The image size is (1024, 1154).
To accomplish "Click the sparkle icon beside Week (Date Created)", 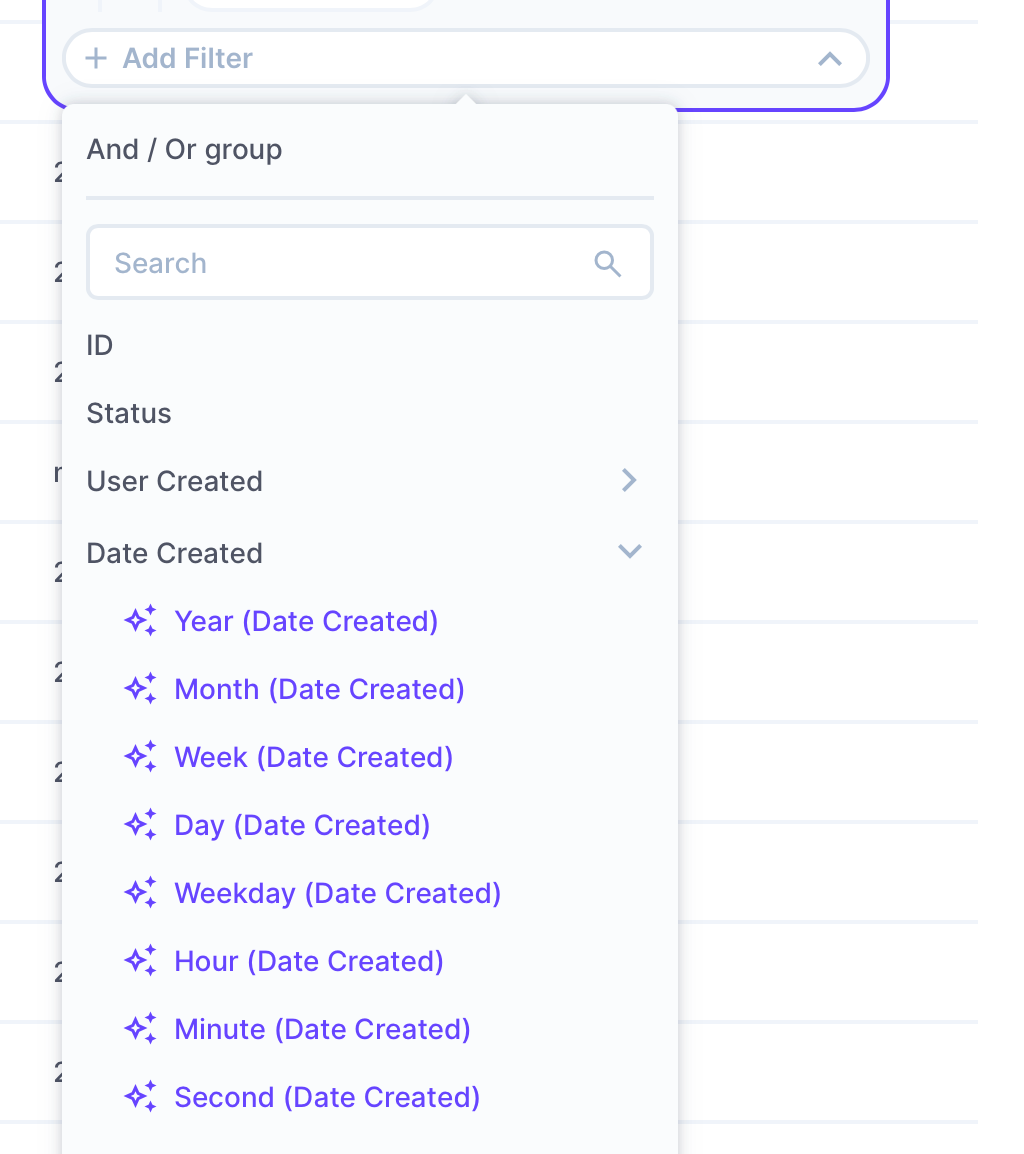I will [x=140, y=757].
